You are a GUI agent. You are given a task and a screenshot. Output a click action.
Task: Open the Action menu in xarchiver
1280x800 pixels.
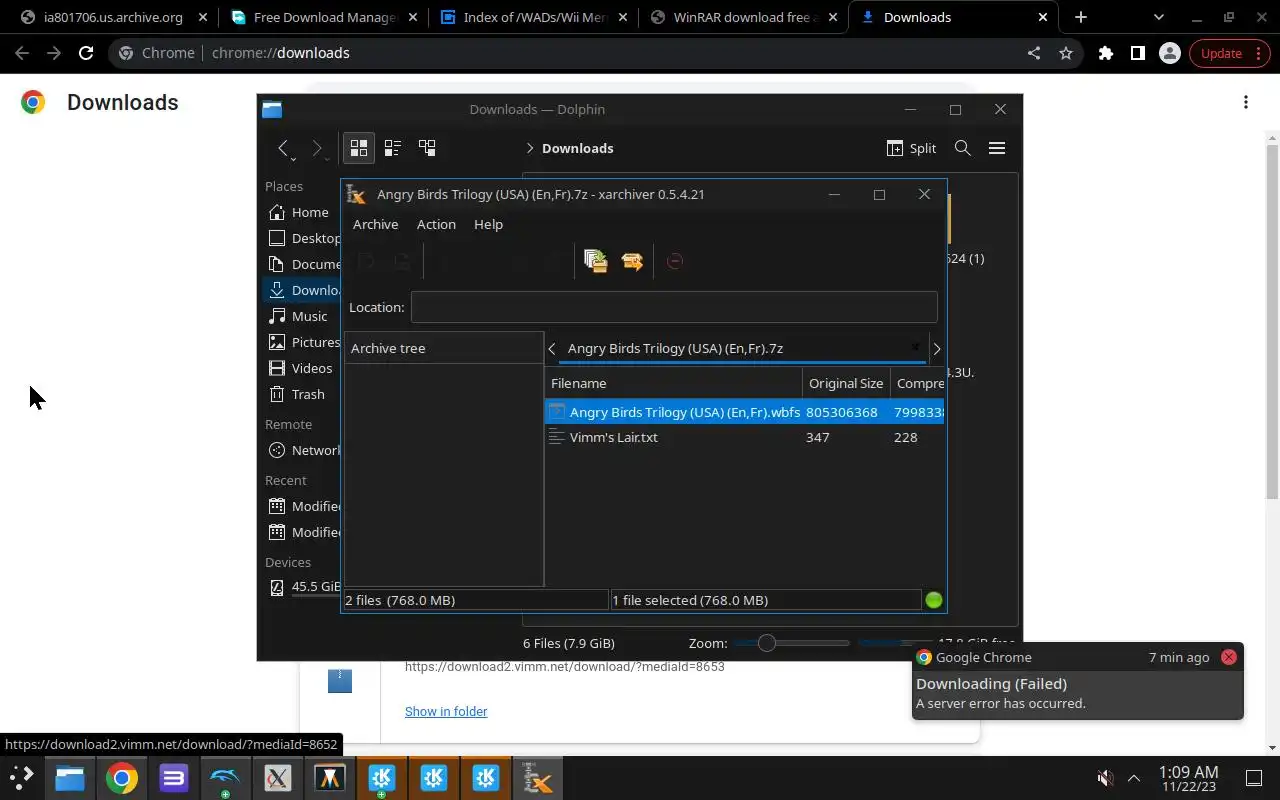pos(436,224)
